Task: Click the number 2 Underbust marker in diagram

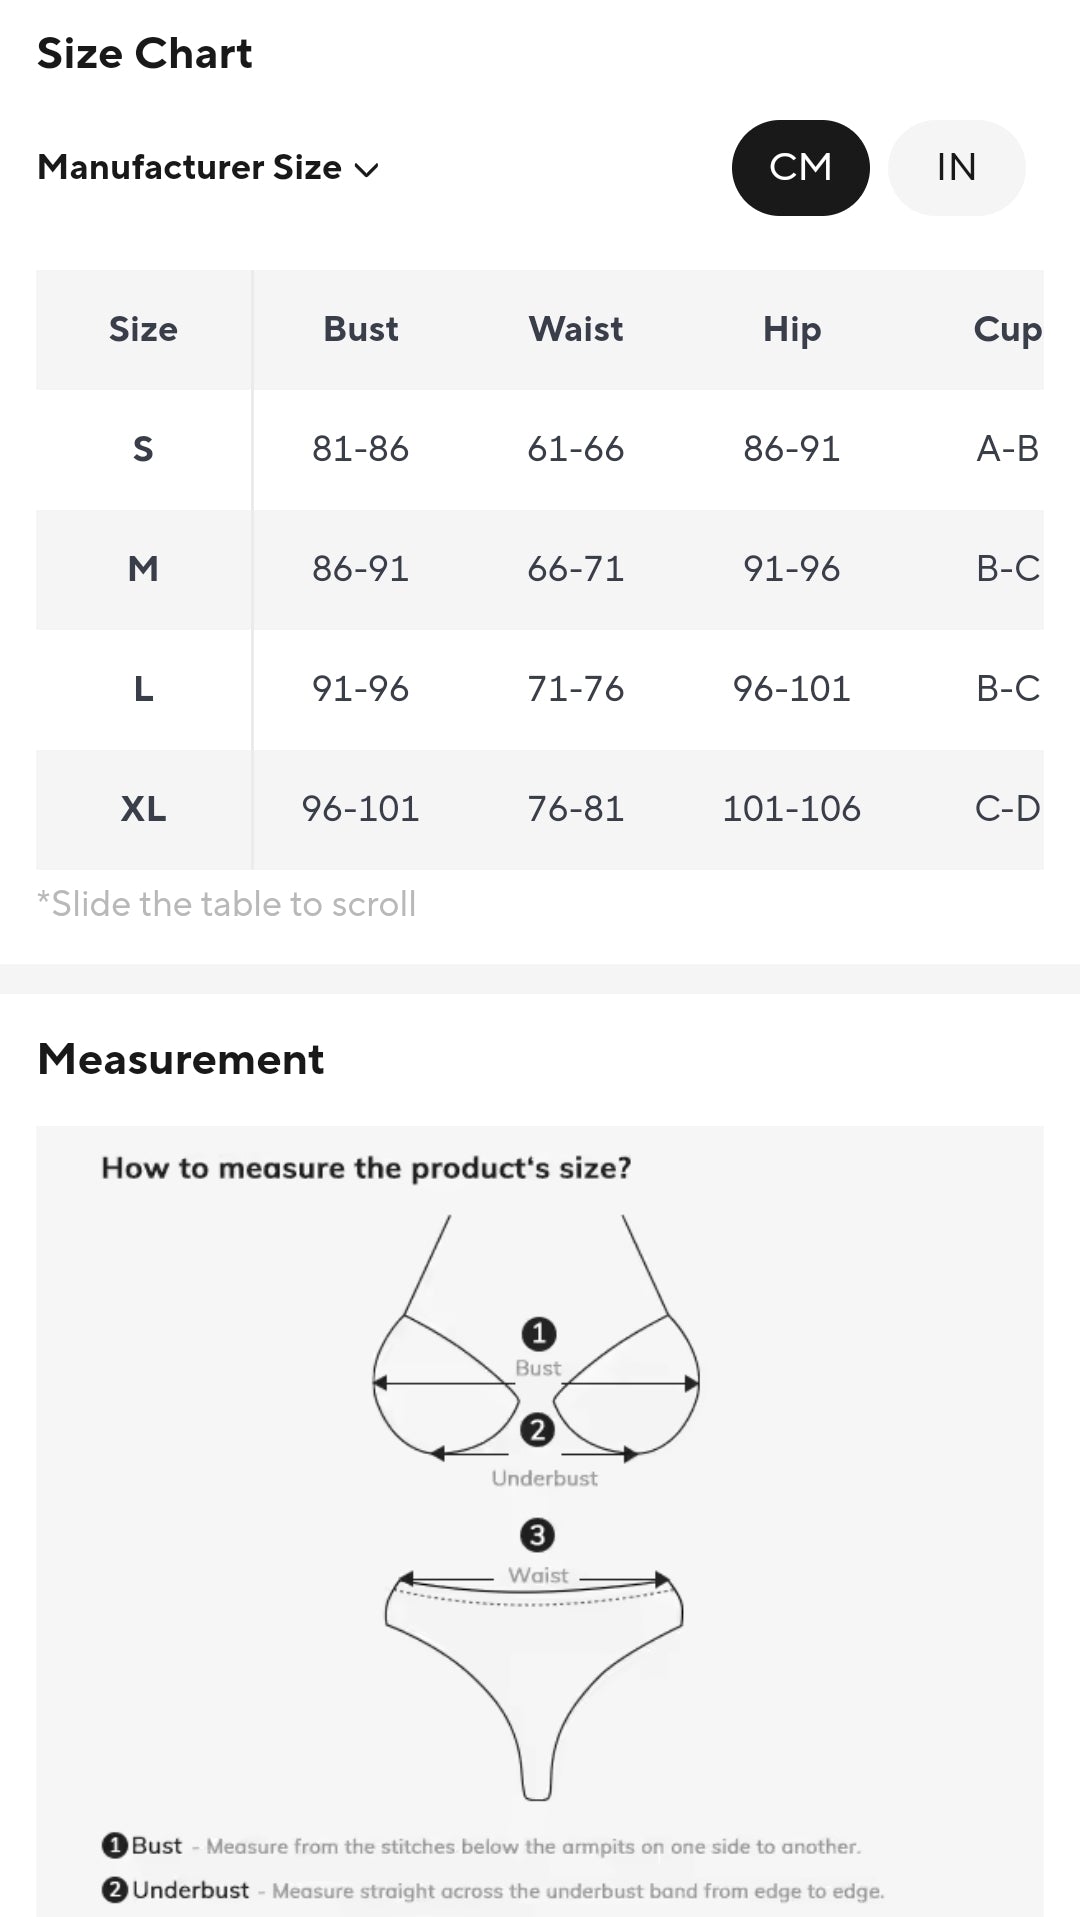Action: coord(537,1429)
